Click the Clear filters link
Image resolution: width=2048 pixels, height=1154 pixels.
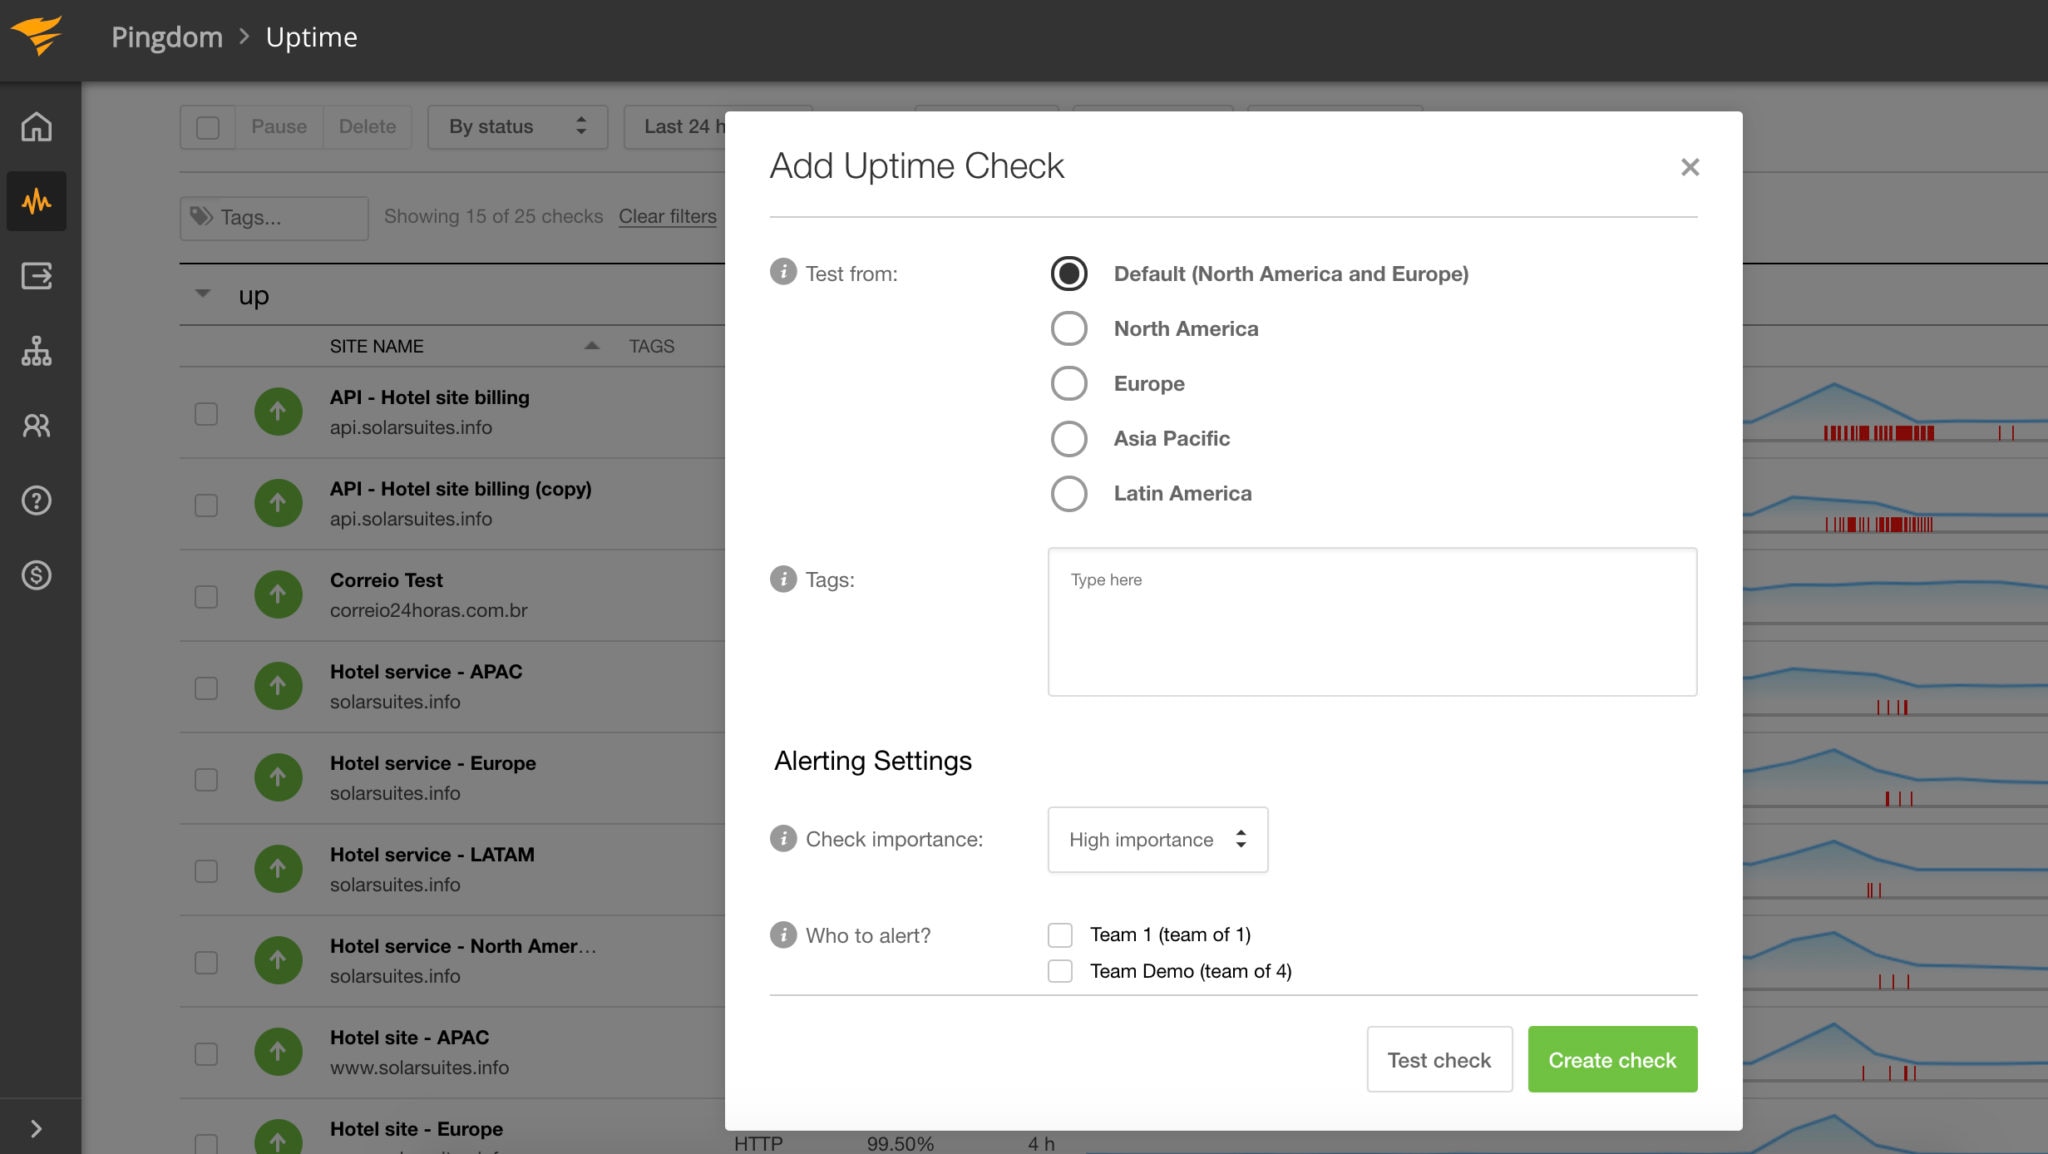coord(667,216)
